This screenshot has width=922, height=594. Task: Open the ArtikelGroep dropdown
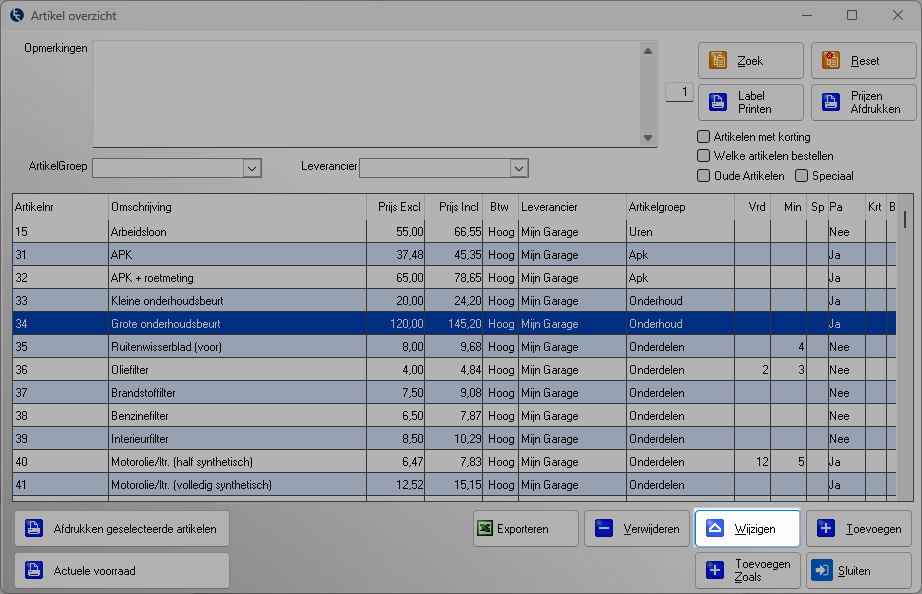(x=252, y=168)
